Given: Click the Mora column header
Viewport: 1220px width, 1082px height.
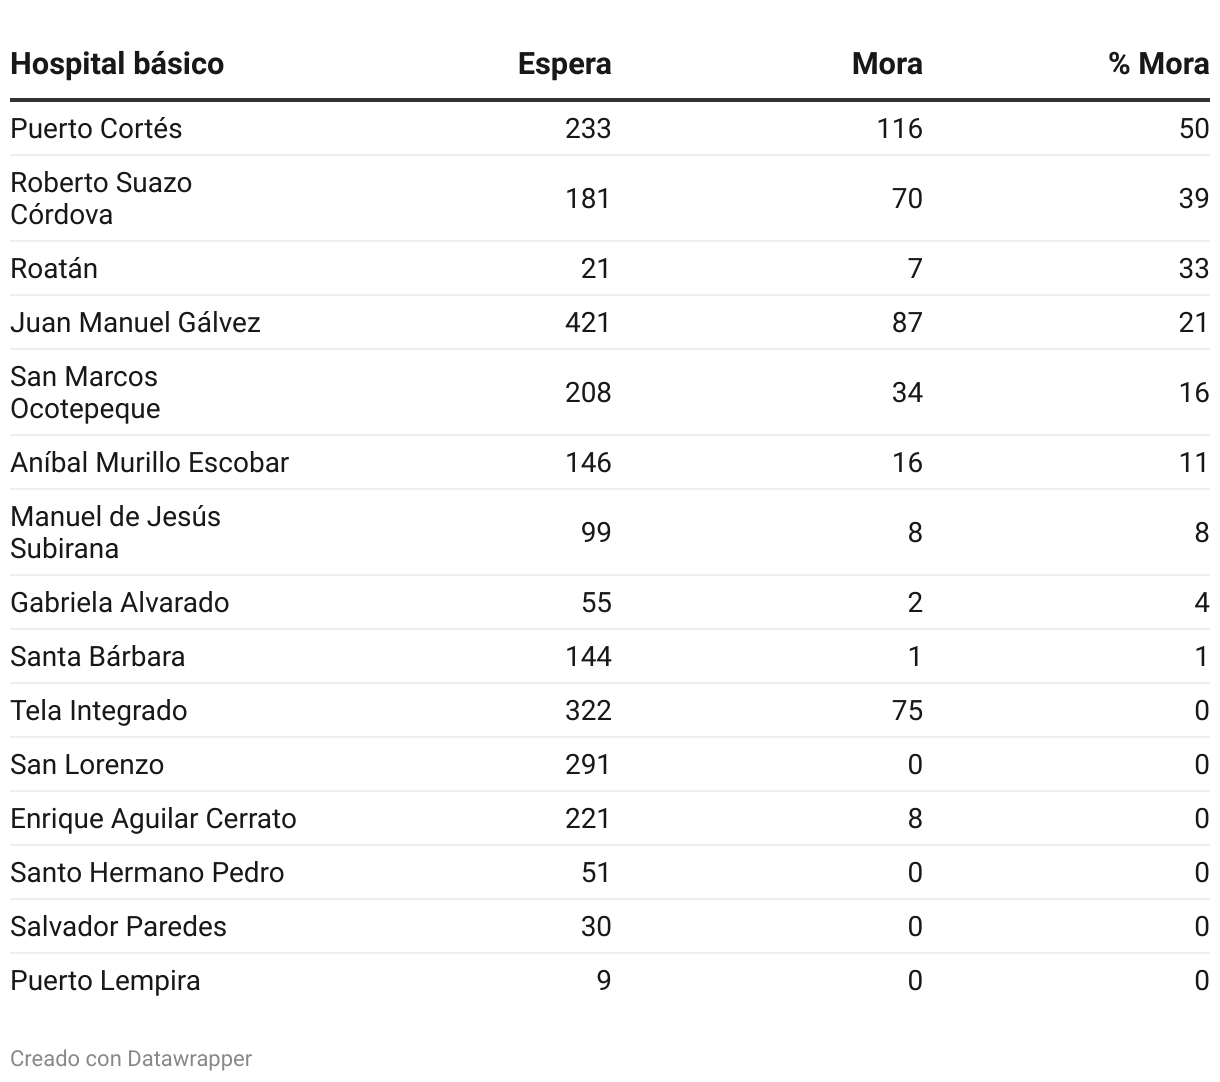Looking at the screenshot, I should 886,64.
